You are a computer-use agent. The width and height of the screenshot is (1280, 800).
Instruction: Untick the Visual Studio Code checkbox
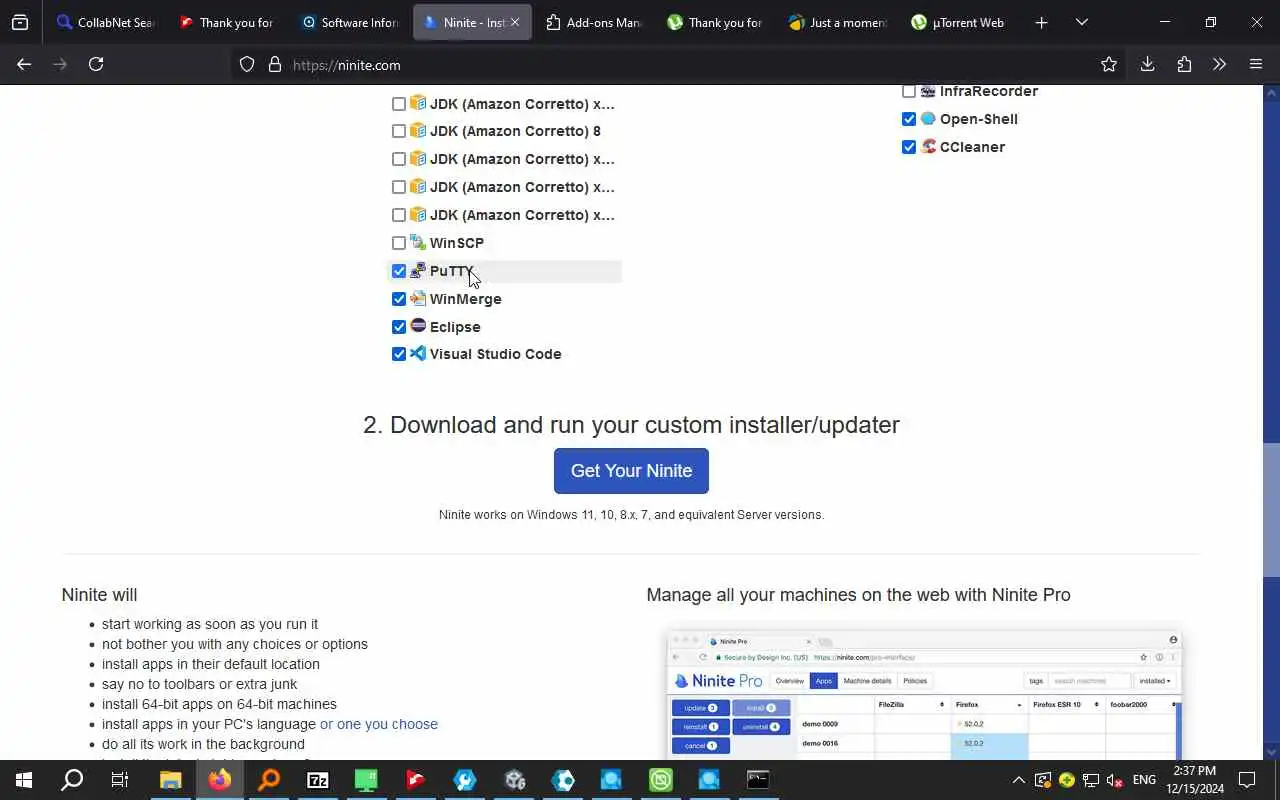[x=399, y=354]
